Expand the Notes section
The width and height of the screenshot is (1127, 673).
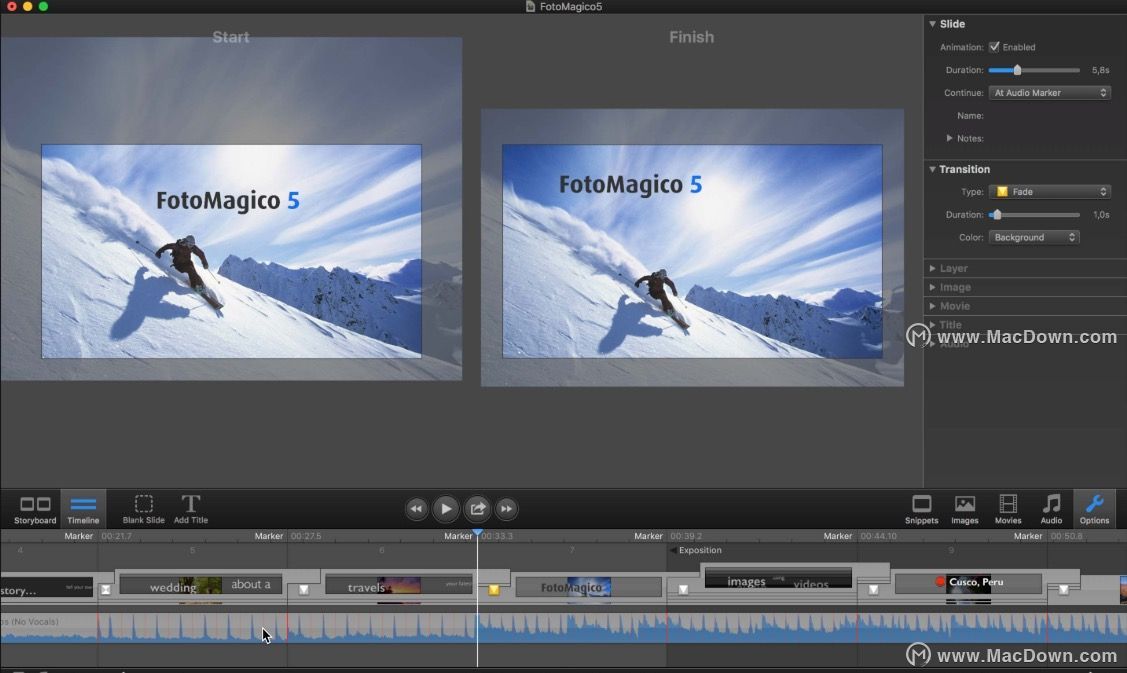949,138
